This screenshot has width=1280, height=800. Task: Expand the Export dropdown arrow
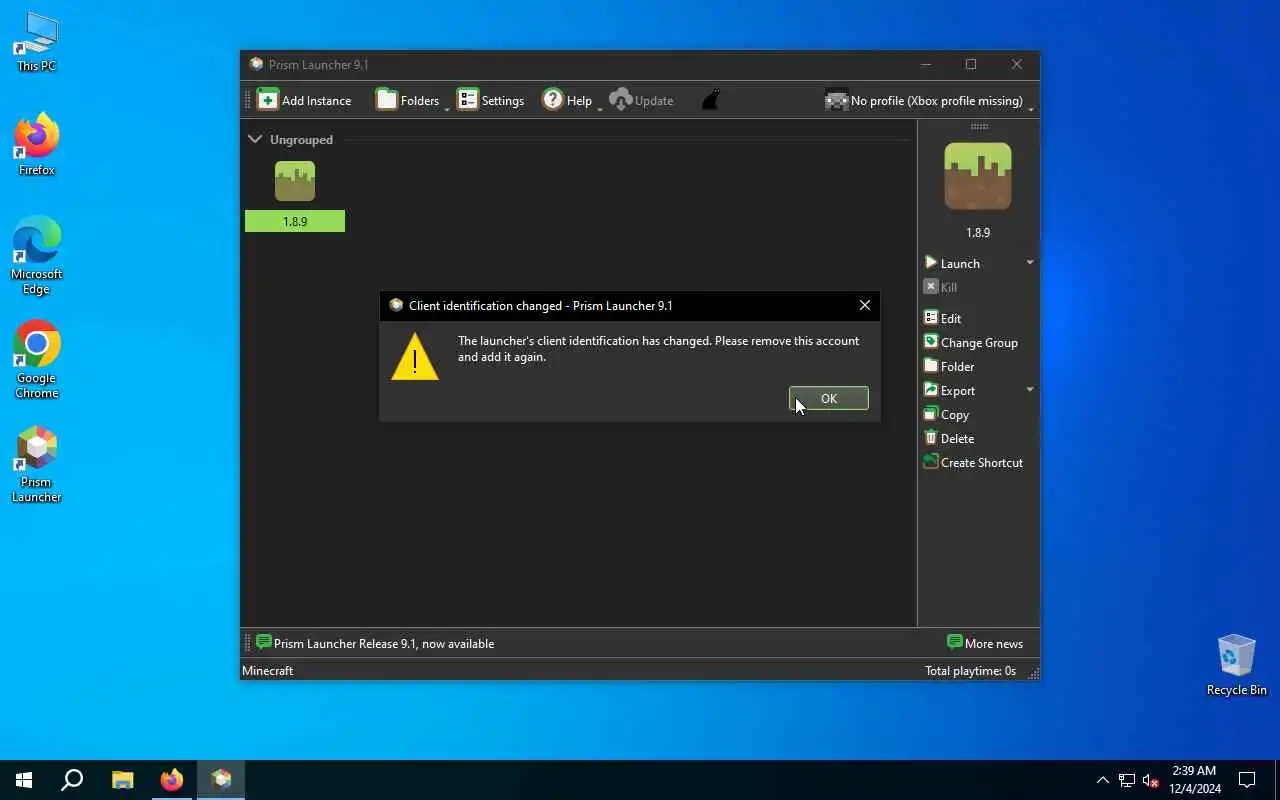pos(1030,390)
